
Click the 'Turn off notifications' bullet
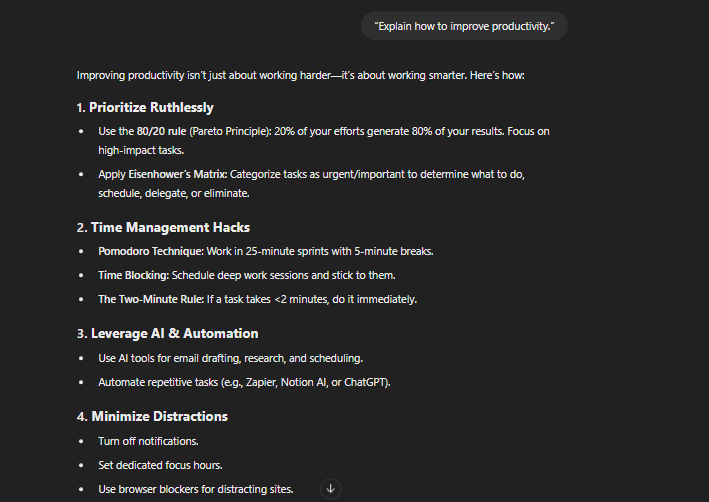tap(148, 441)
